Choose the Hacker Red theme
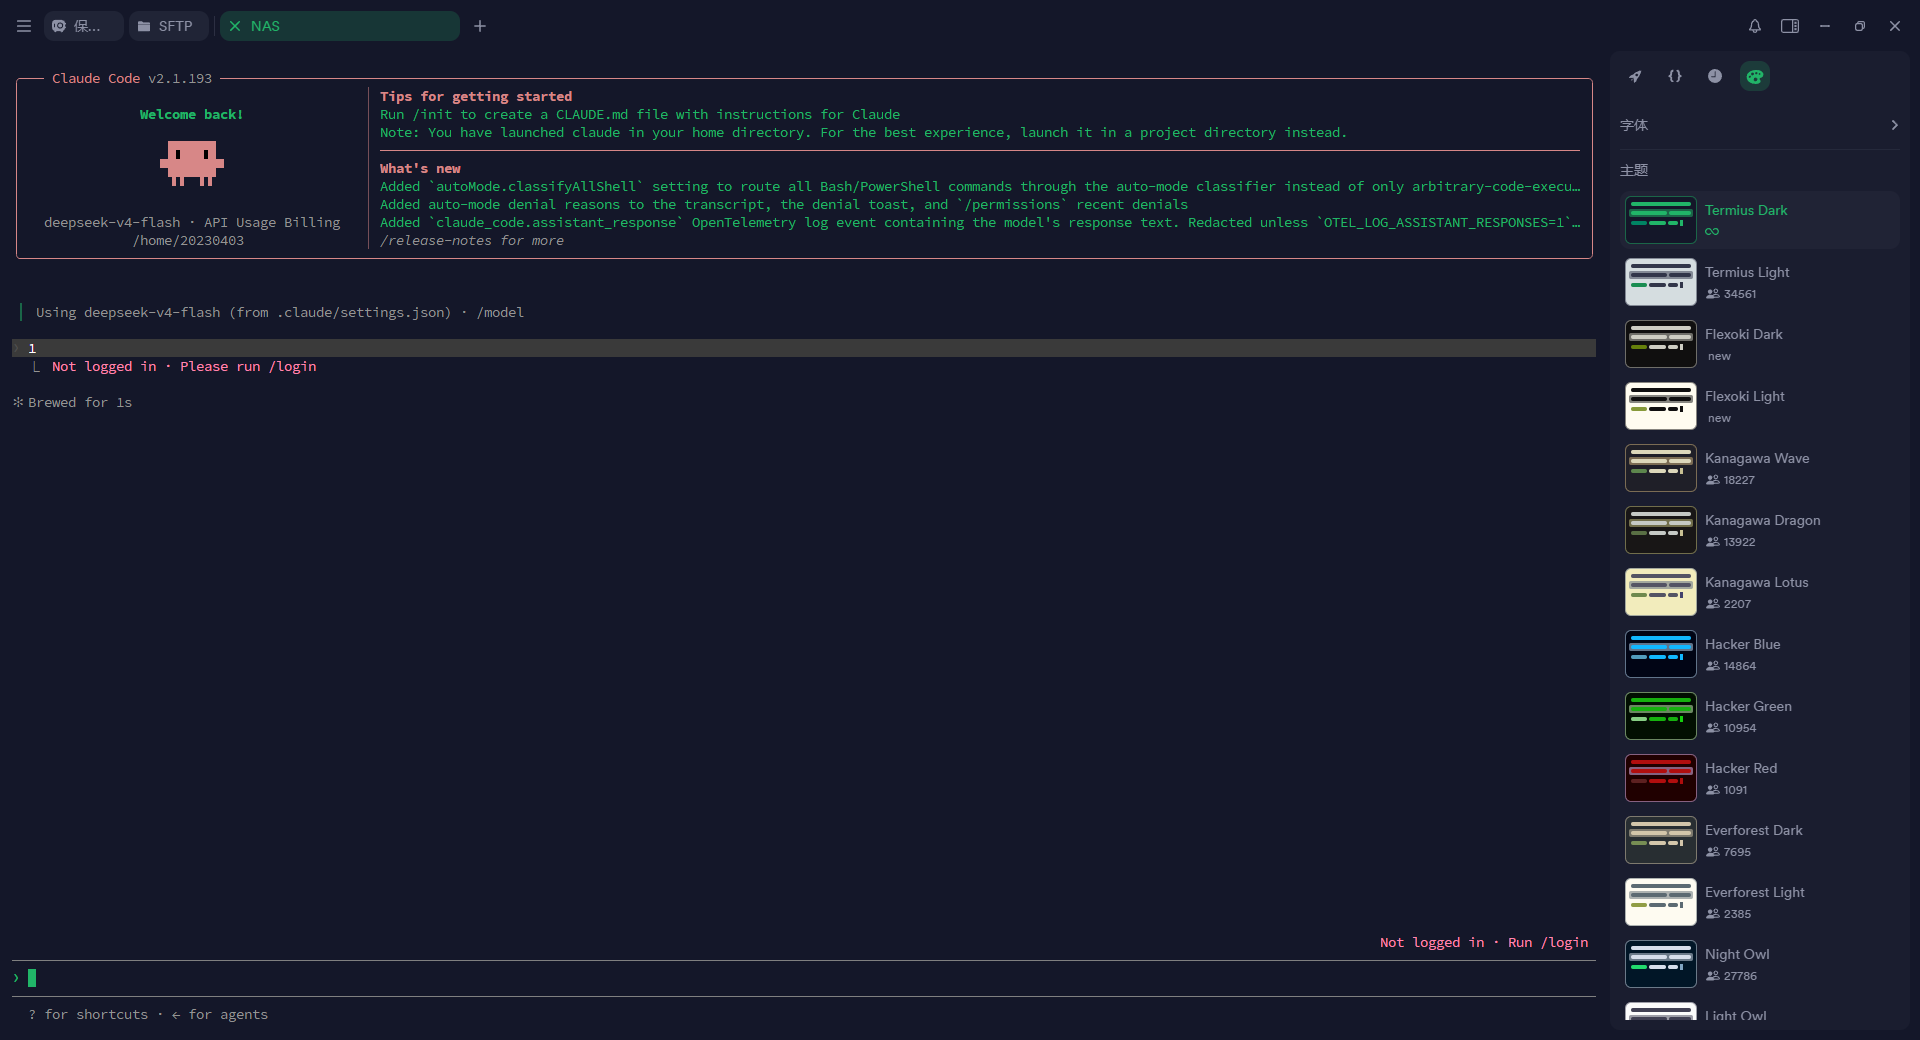This screenshot has width=1920, height=1040. [x=1759, y=778]
